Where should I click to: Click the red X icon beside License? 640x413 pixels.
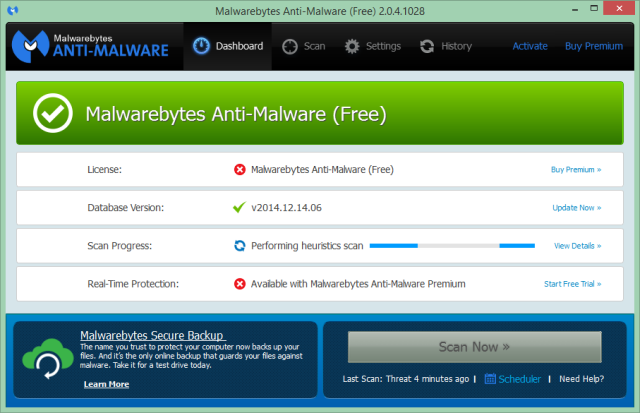[240, 169]
